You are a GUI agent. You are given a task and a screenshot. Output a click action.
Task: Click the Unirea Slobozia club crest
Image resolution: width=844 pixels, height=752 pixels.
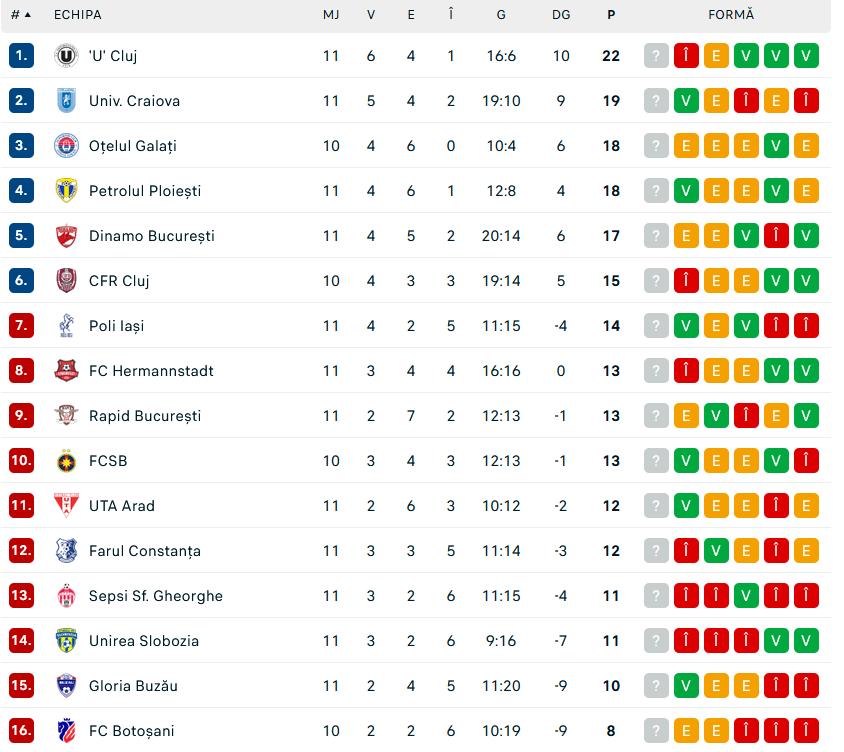[66, 641]
